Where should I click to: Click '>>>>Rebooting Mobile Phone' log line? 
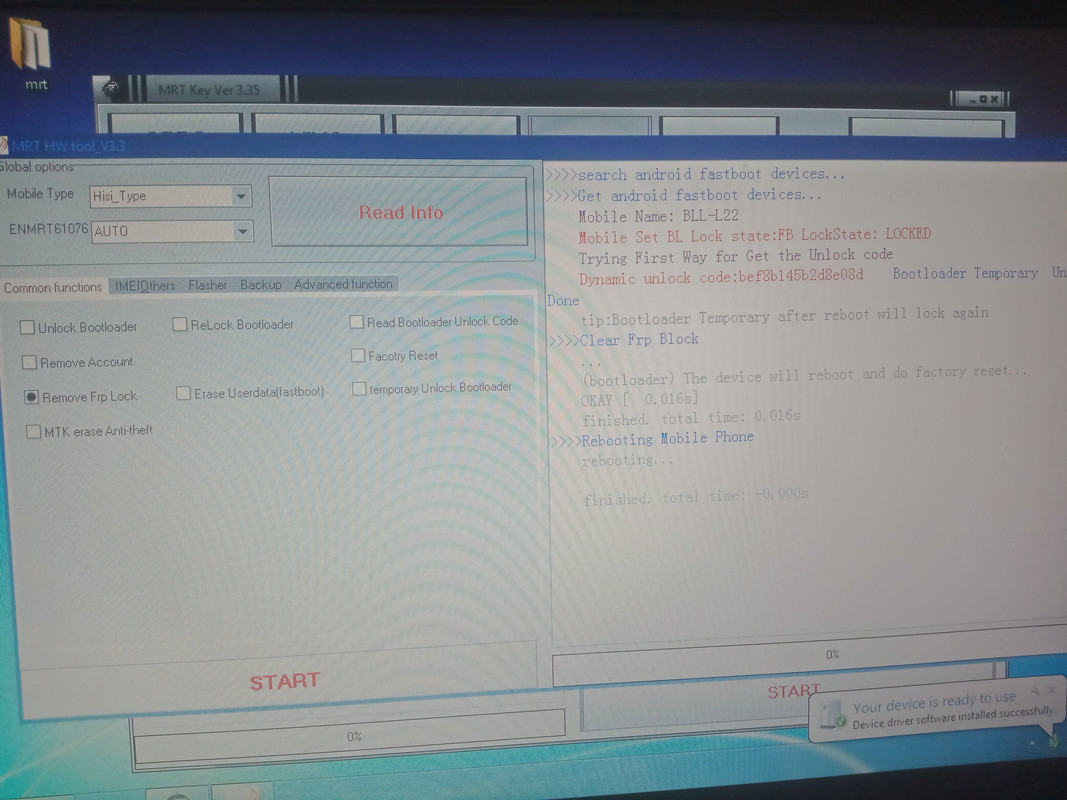pyautogui.click(x=652, y=439)
